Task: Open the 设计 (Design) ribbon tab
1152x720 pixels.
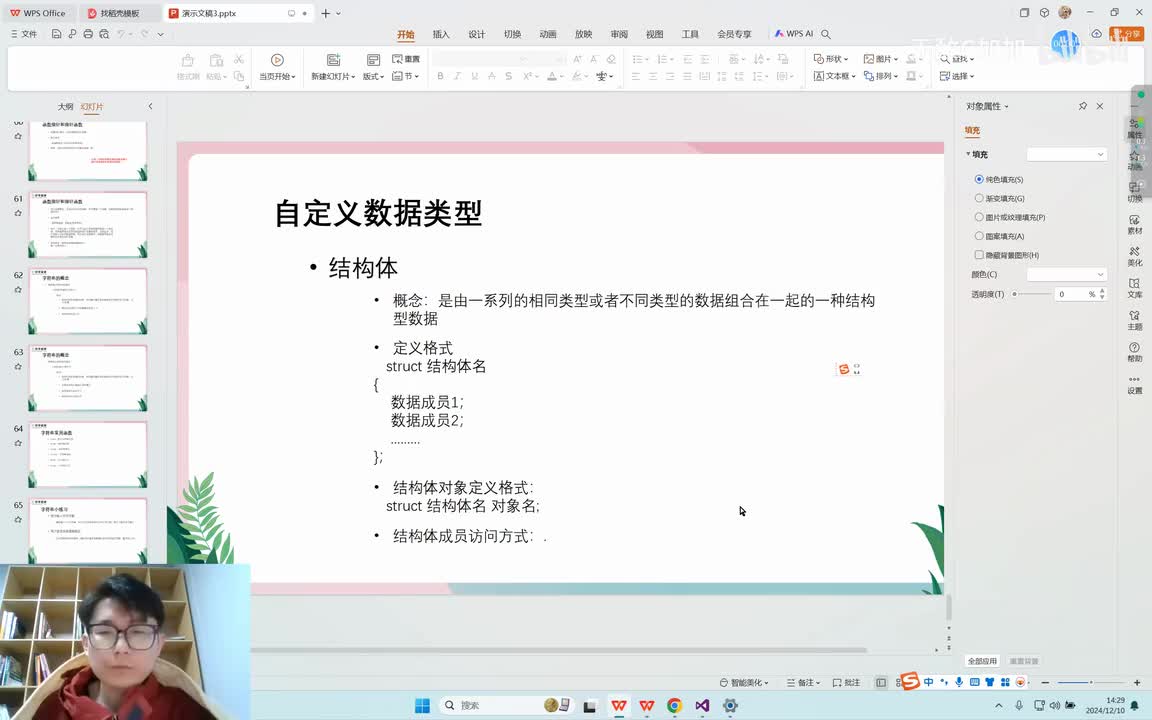Action: 477,35
